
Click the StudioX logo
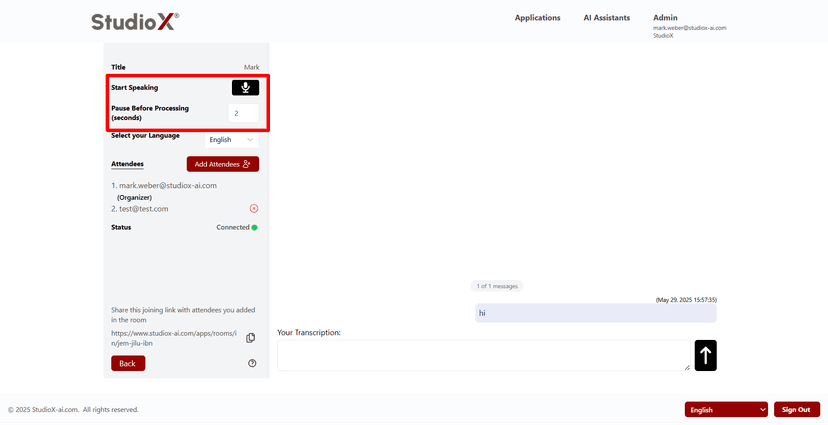coord(135,22)
